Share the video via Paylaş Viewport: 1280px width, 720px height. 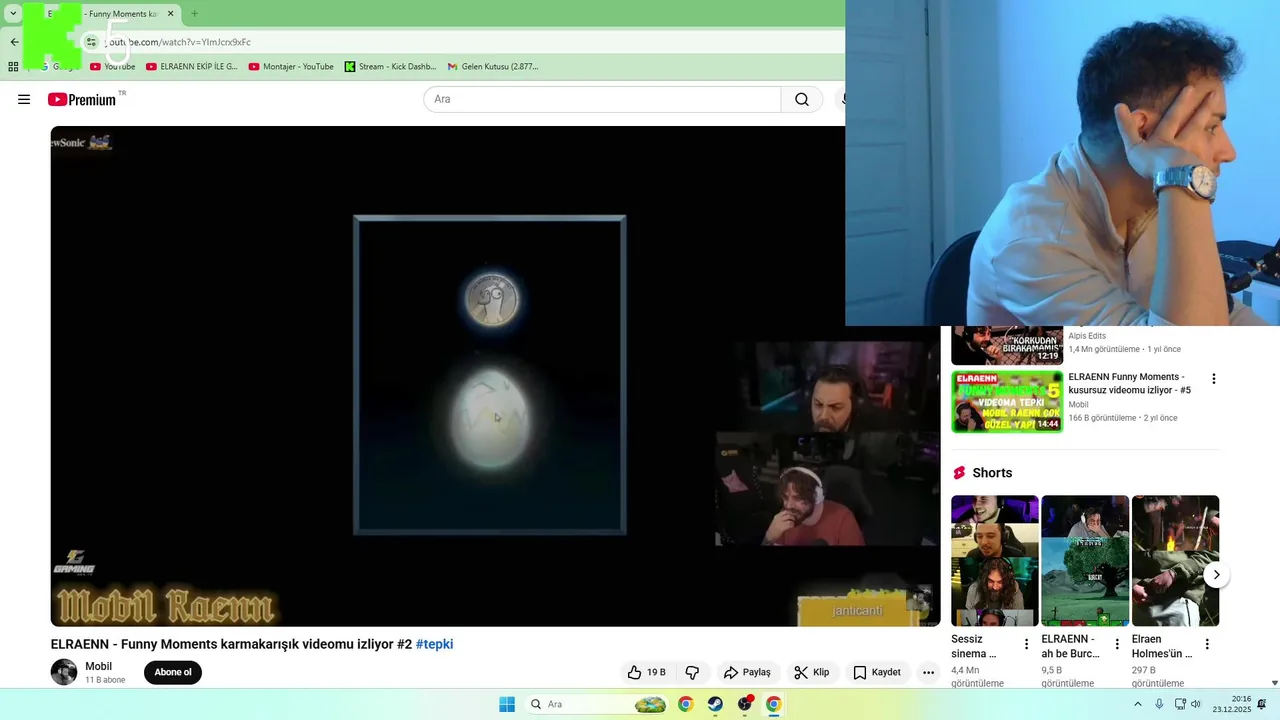point(747,672)
